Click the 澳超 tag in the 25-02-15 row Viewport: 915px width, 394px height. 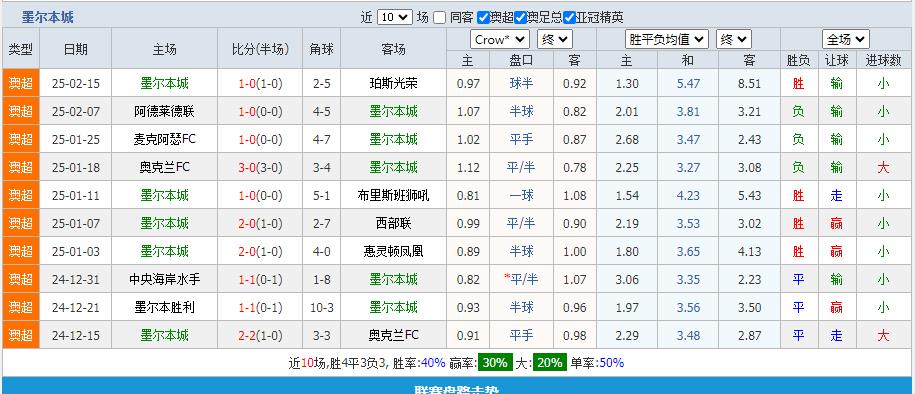(21, 83)
